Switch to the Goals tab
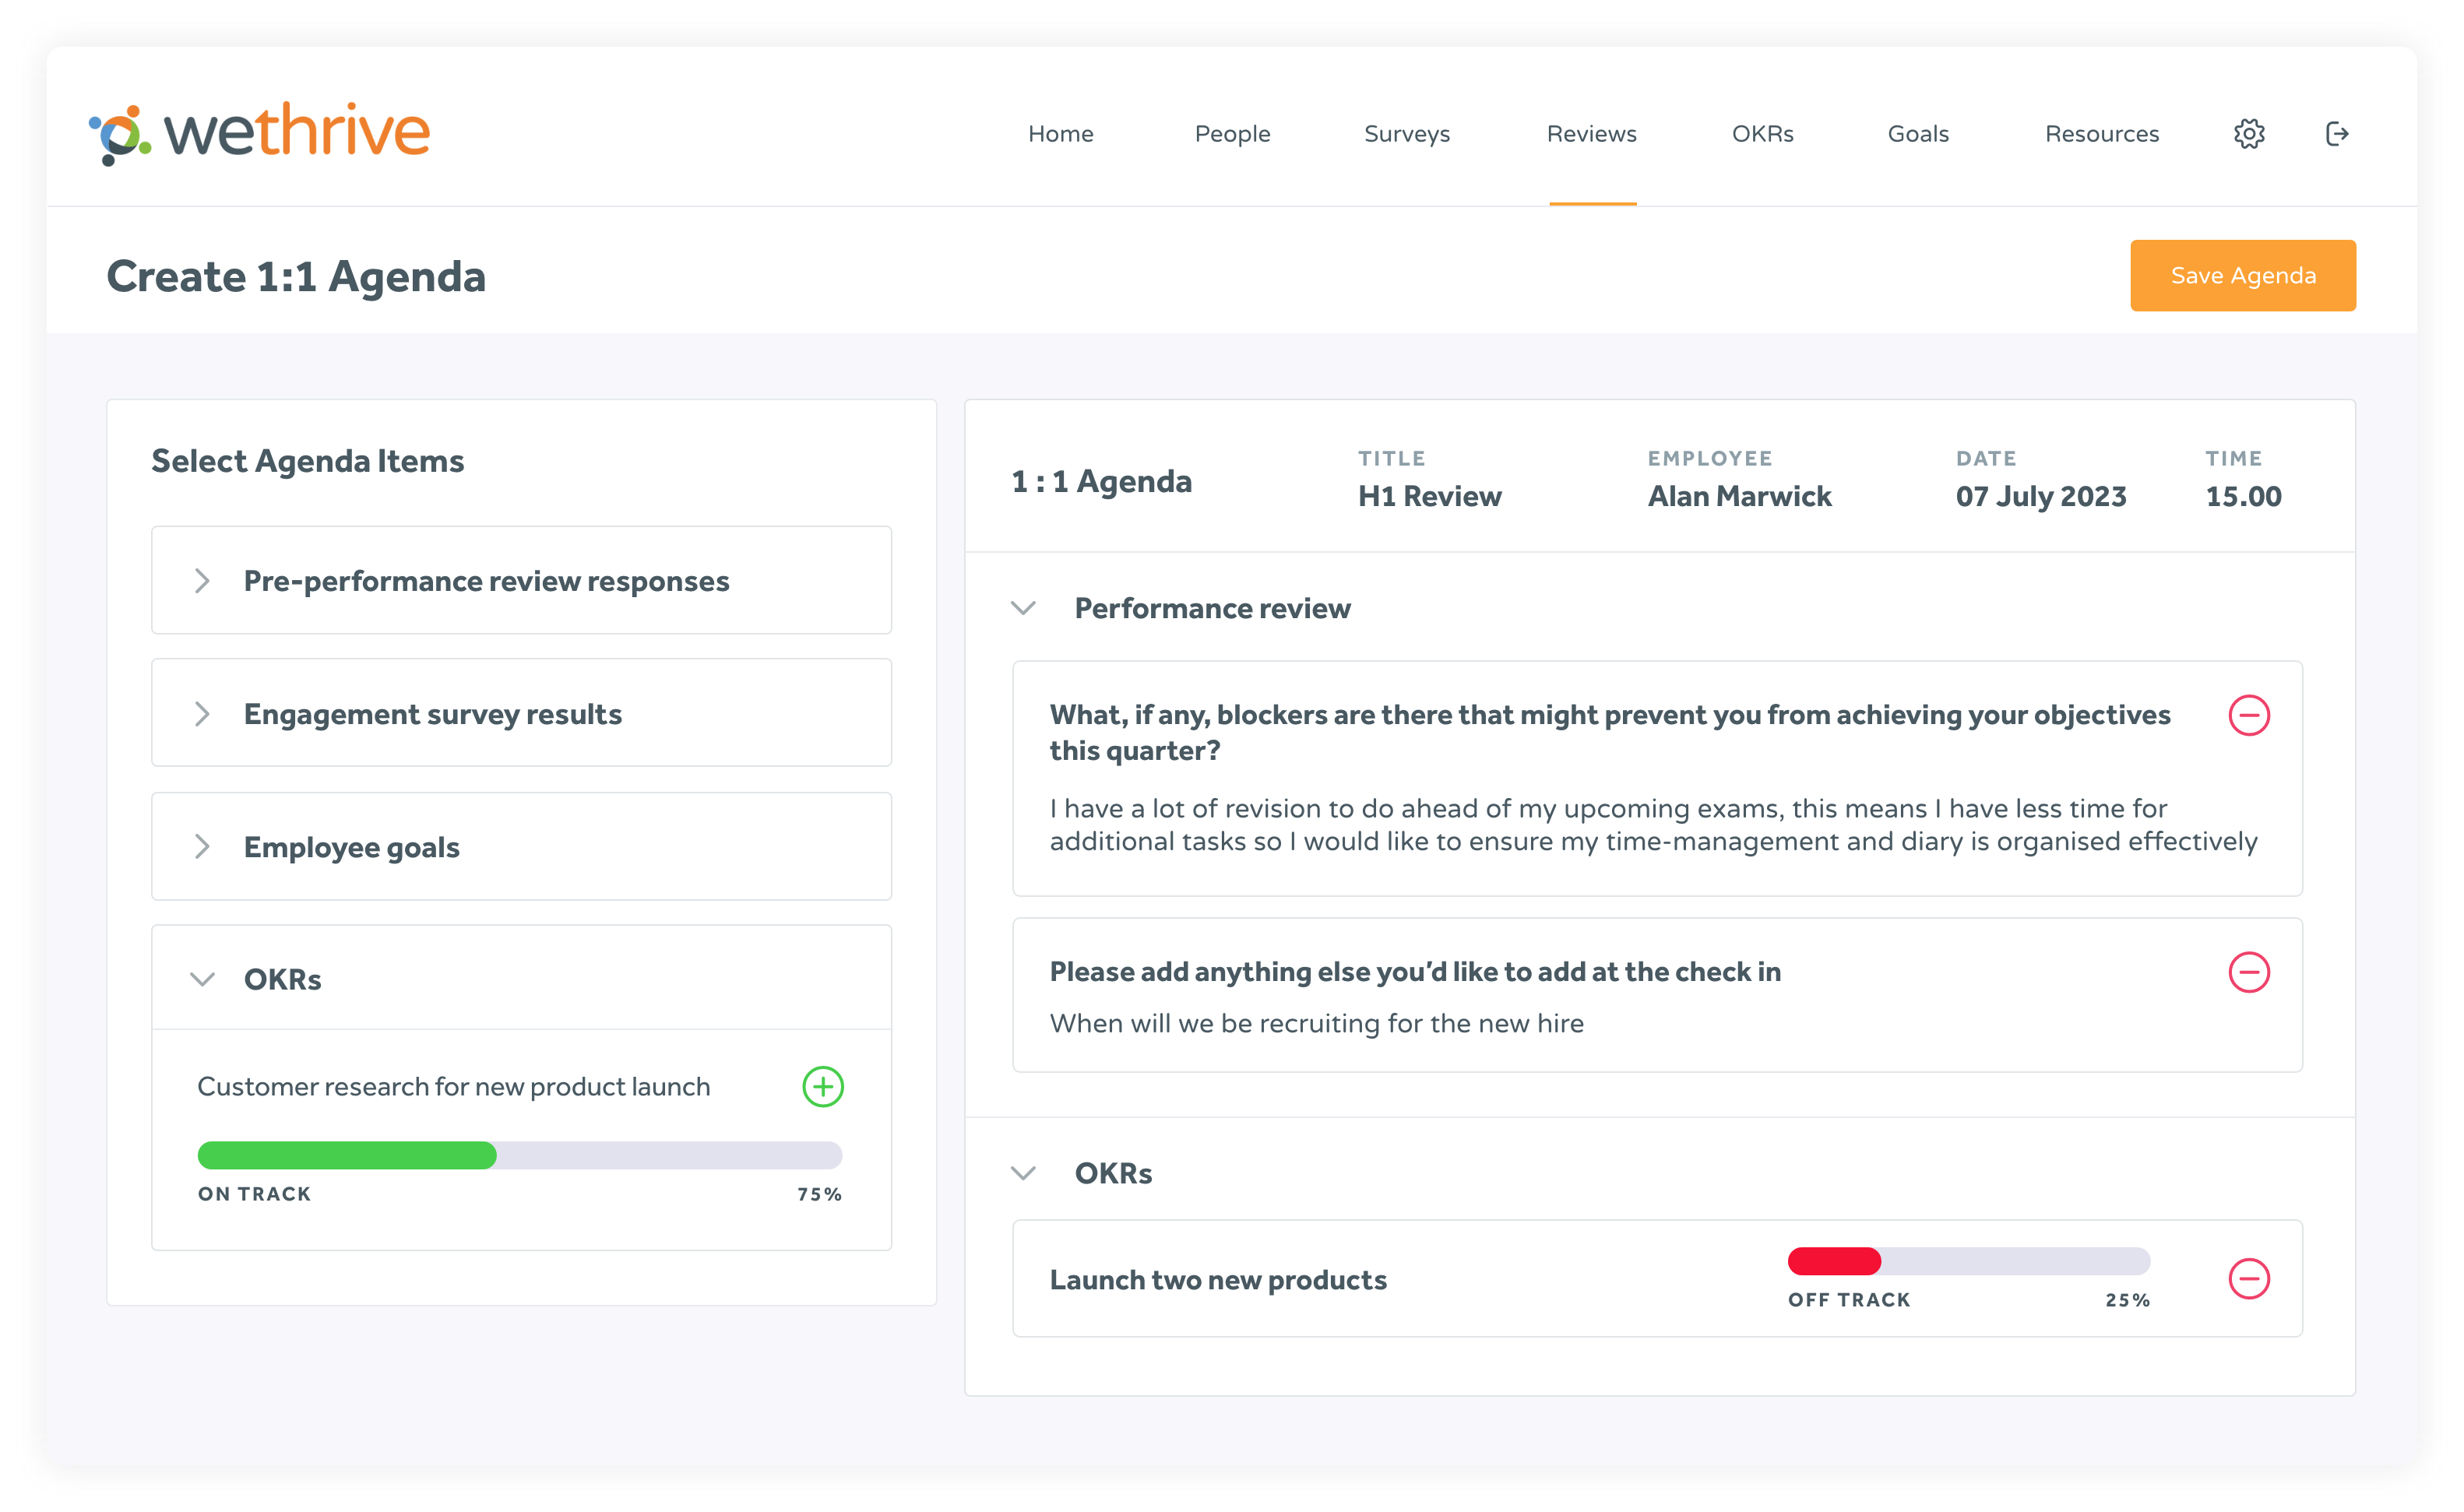 click(1917, 133)
